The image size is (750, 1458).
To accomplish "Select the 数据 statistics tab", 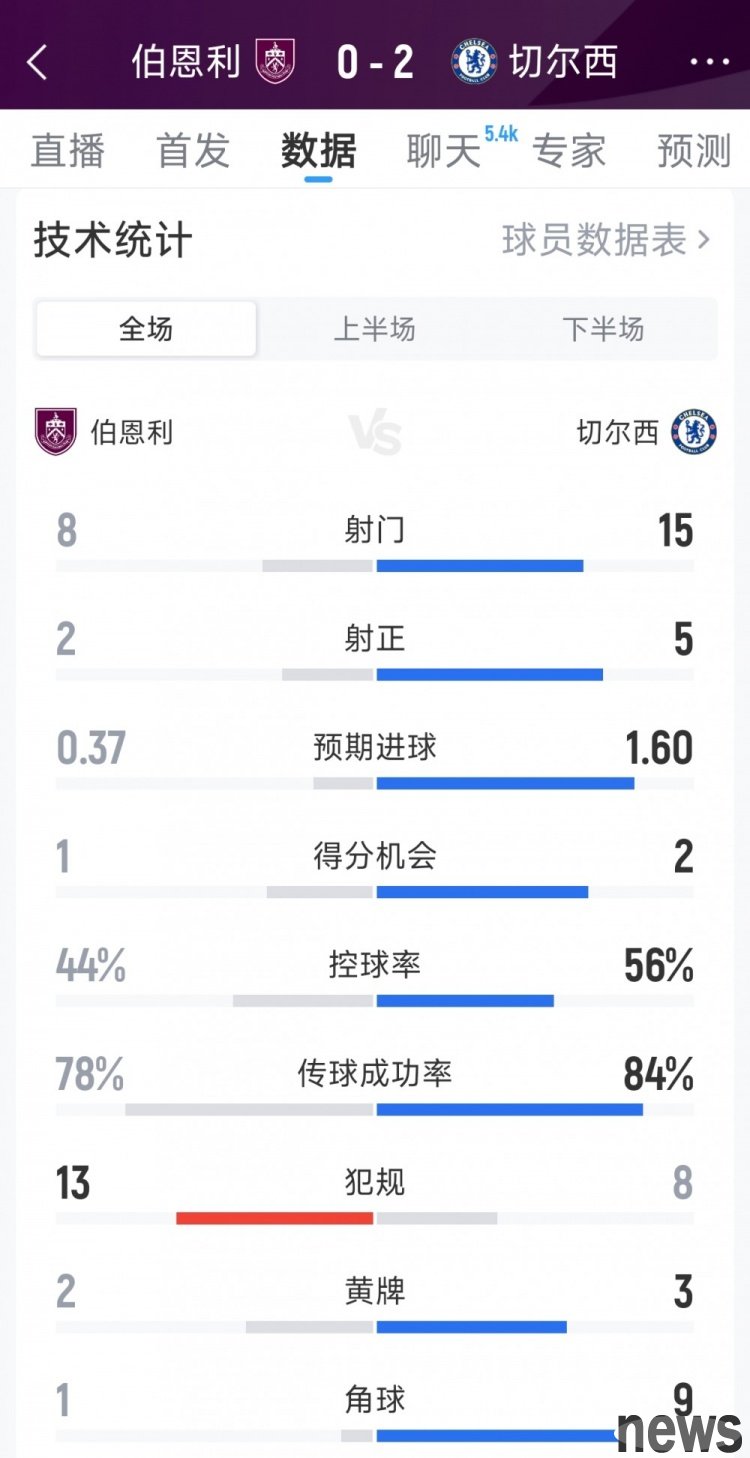I will point(319,150).
